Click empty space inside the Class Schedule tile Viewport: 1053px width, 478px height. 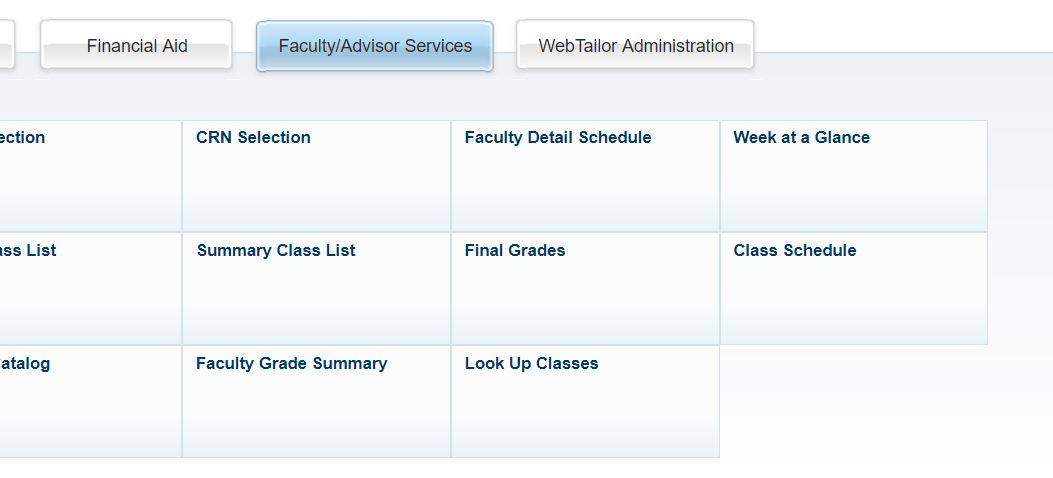853,305
